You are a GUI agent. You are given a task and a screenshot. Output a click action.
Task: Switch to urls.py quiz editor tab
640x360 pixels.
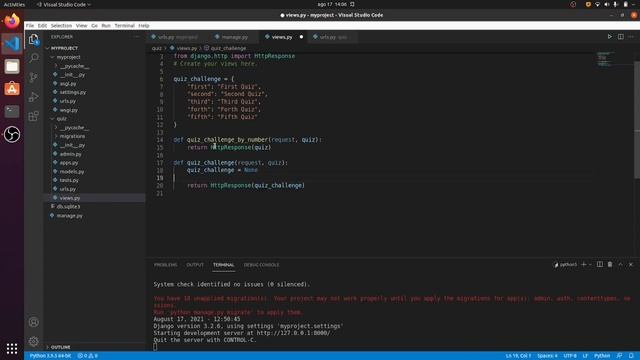pyautogui.click(x=332, y=37)
